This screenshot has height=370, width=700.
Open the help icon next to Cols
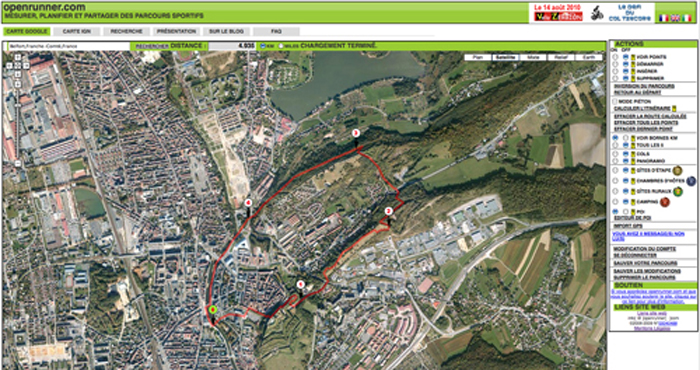[633, 154]
